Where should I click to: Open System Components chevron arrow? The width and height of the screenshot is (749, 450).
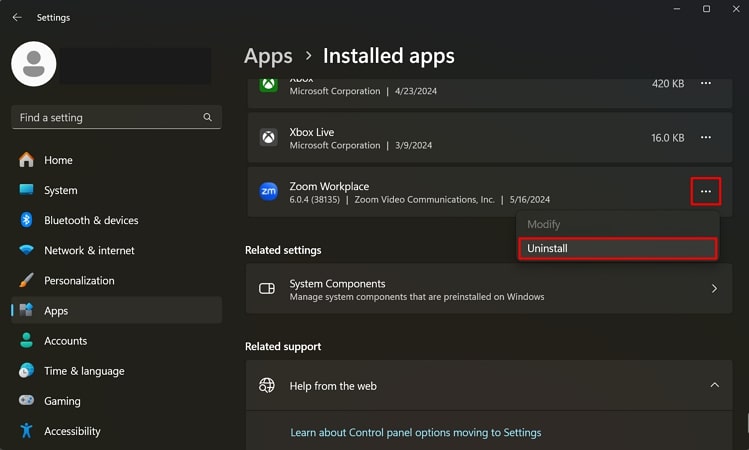pyautogui.click(x=714, y=289)
